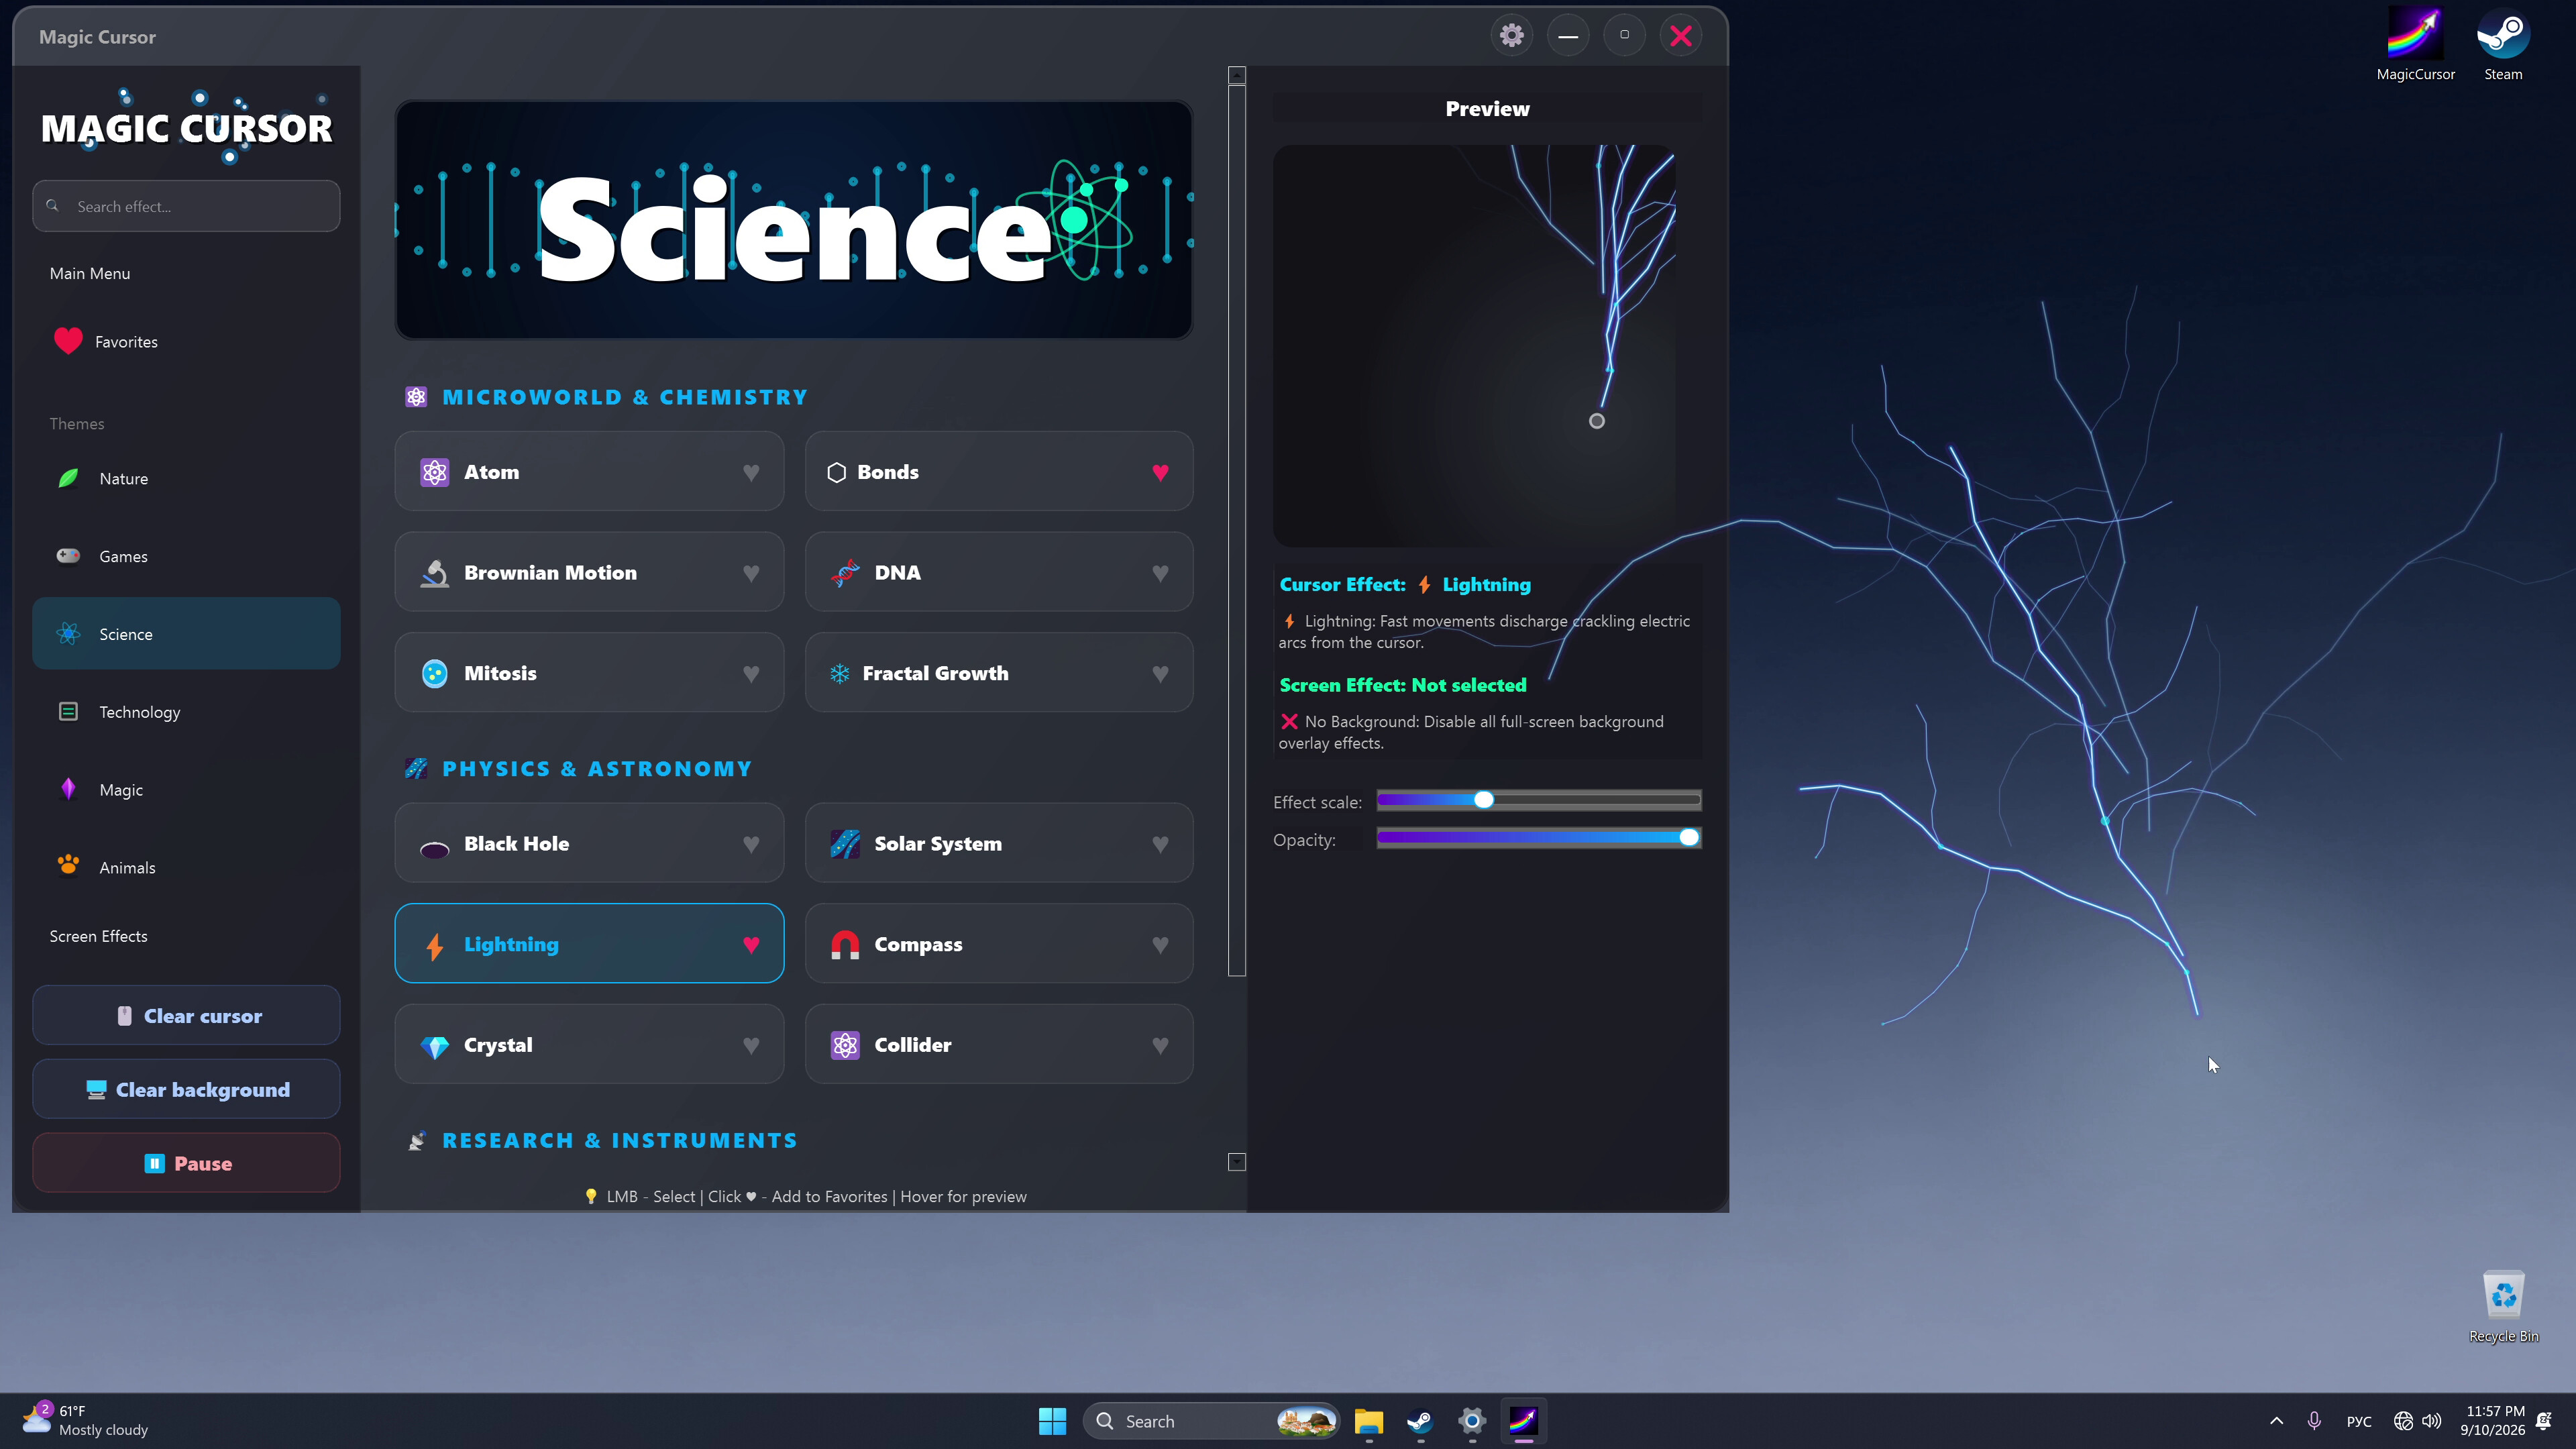This screenshot has width=2576, height=1449.
Task: Open Steam from the taskbar
Action: pyautogui.click(x=1419, y=1421)
